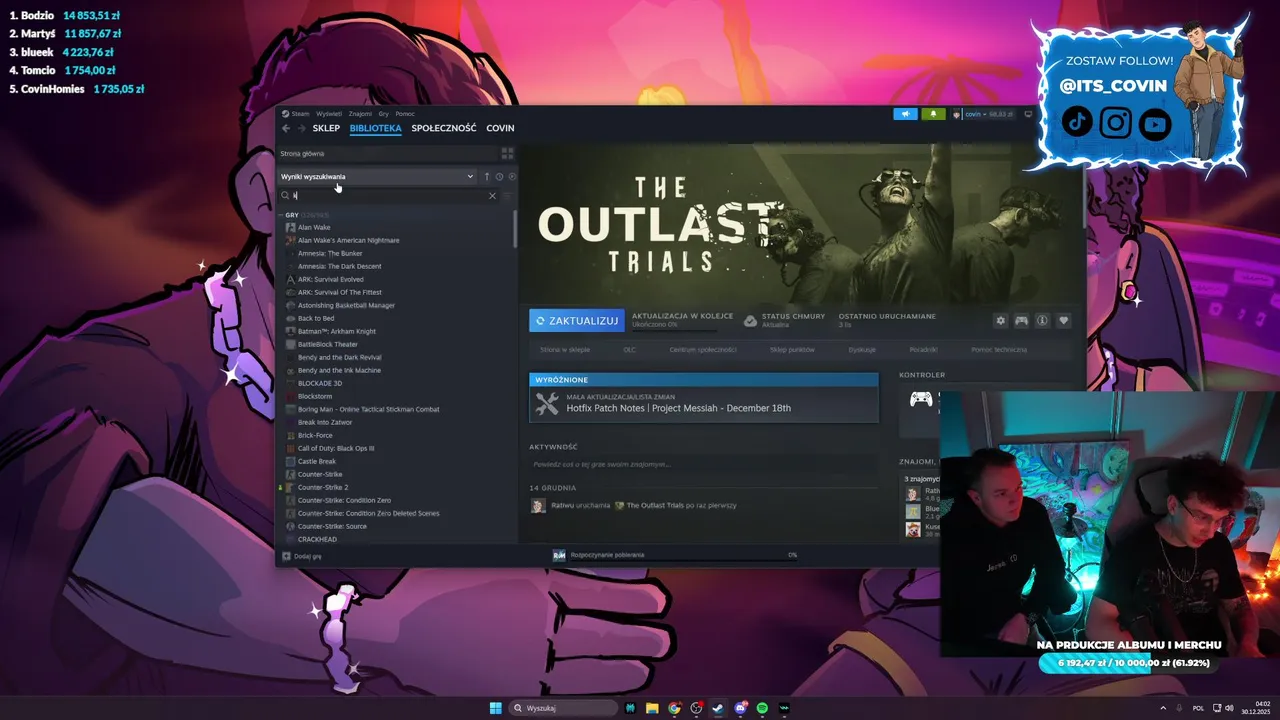1280x720 pixels.
Task: Open the advanced filter icon beside search
Action: click(x=507, y=196)
